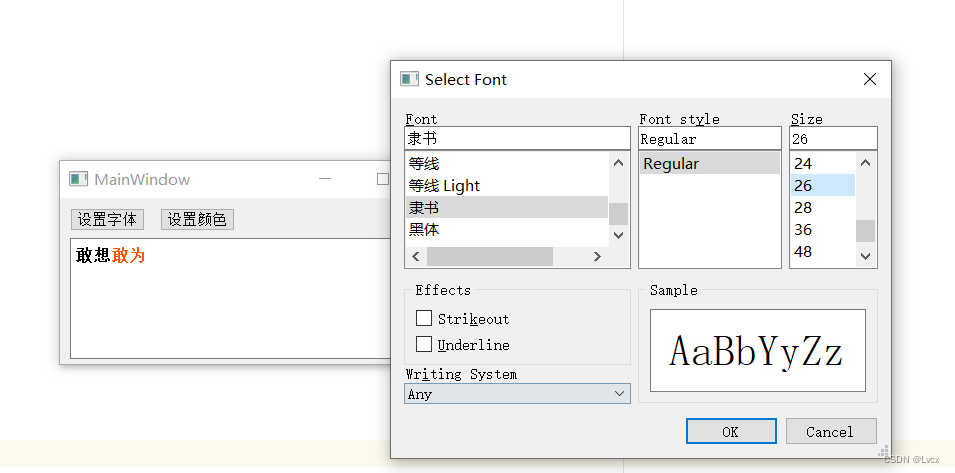Viewport: 955px width, 473px height.
Task: Click the font list horizontal scrollbar thumb
Action: tap(490, 257)
